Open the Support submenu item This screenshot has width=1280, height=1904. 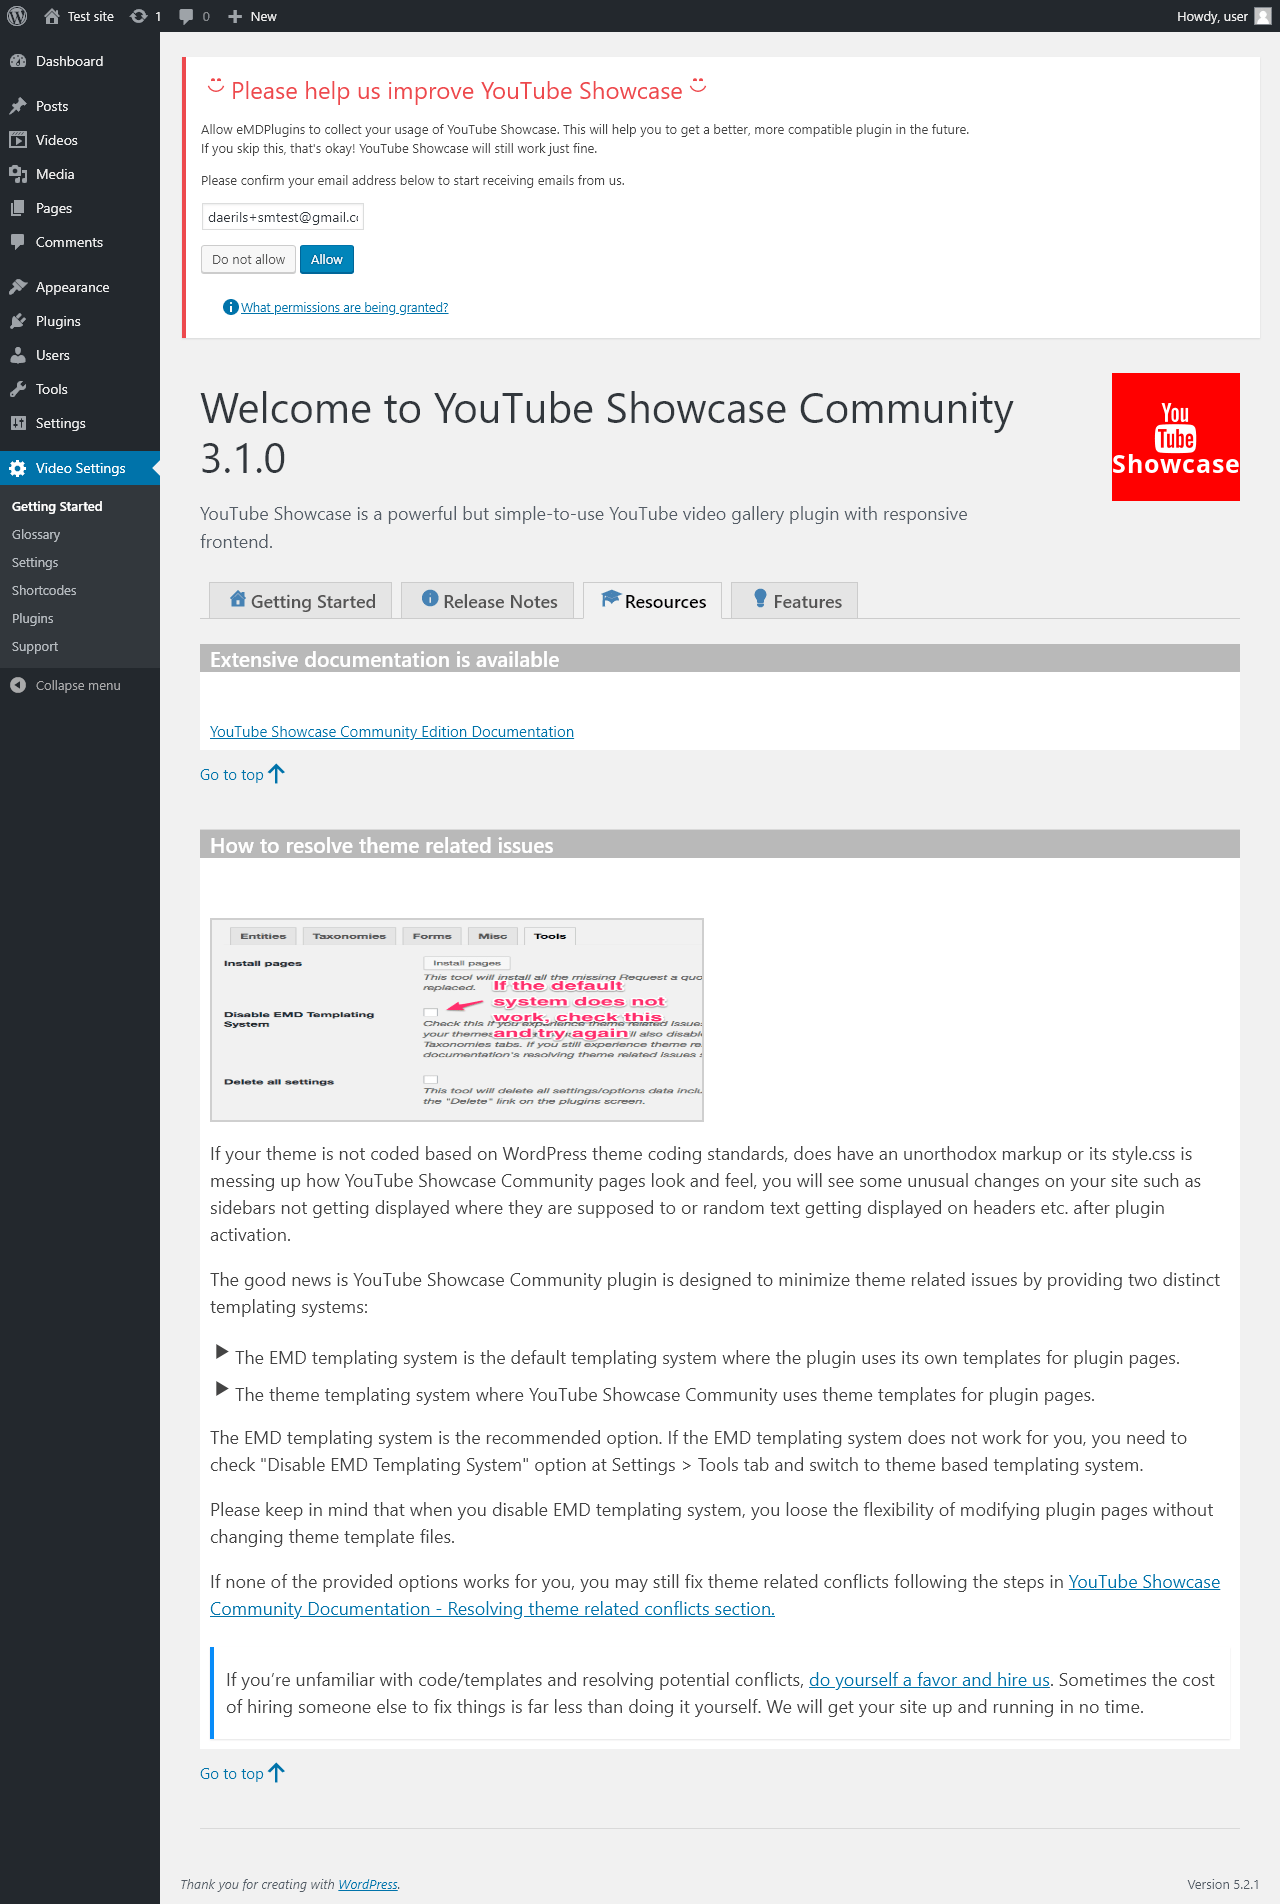tap(35, 647)
